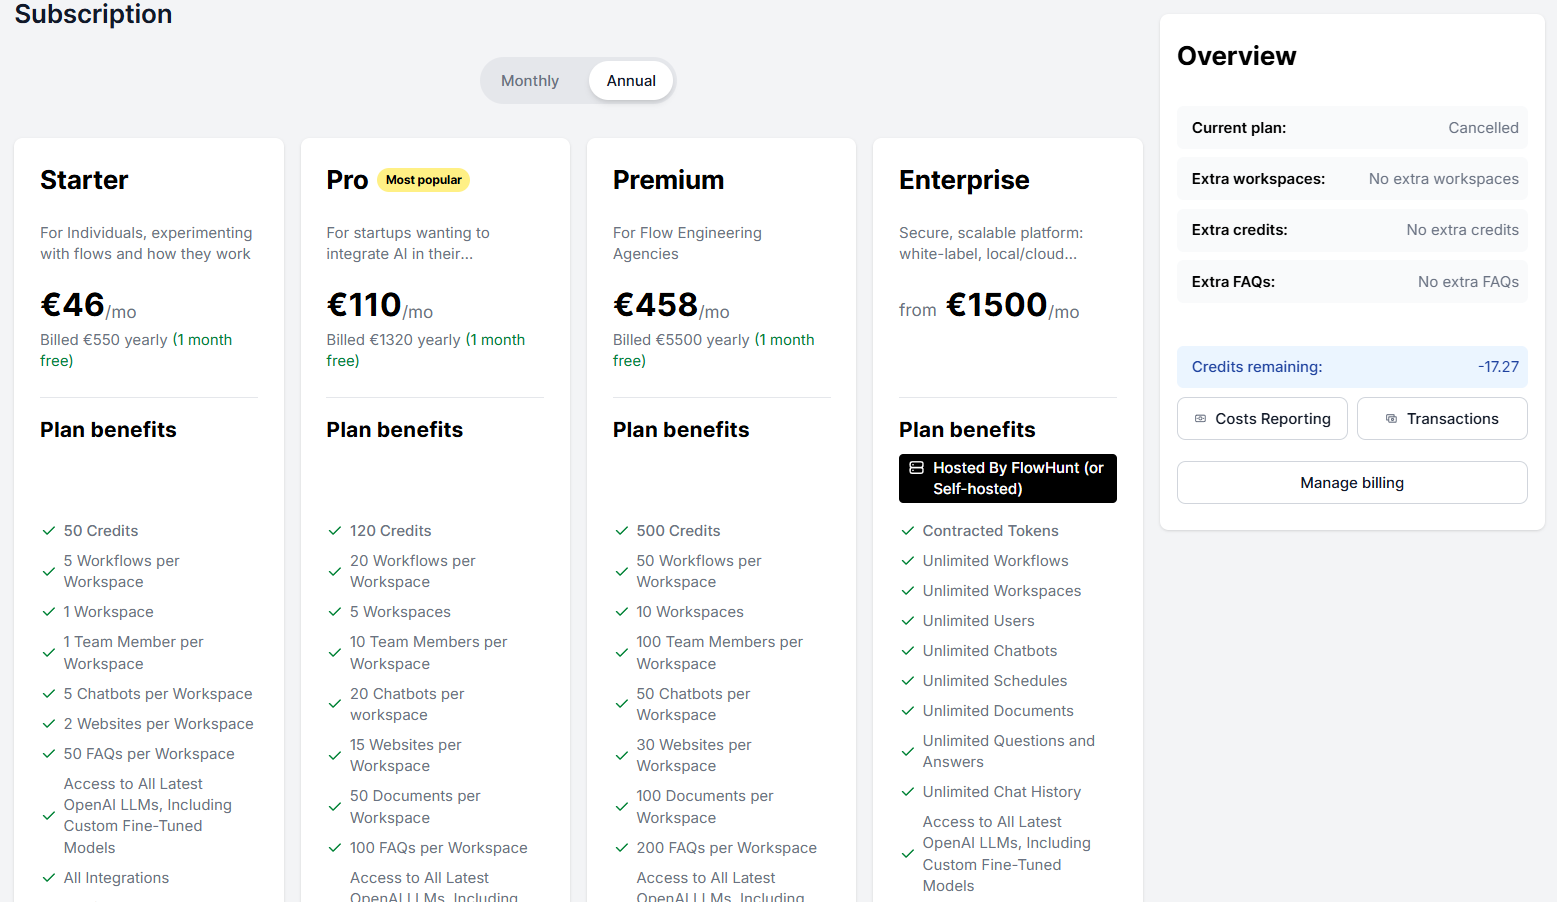Click the Current plan Cancelled row
The image size is (1557, 902).
pos(1352,128)
